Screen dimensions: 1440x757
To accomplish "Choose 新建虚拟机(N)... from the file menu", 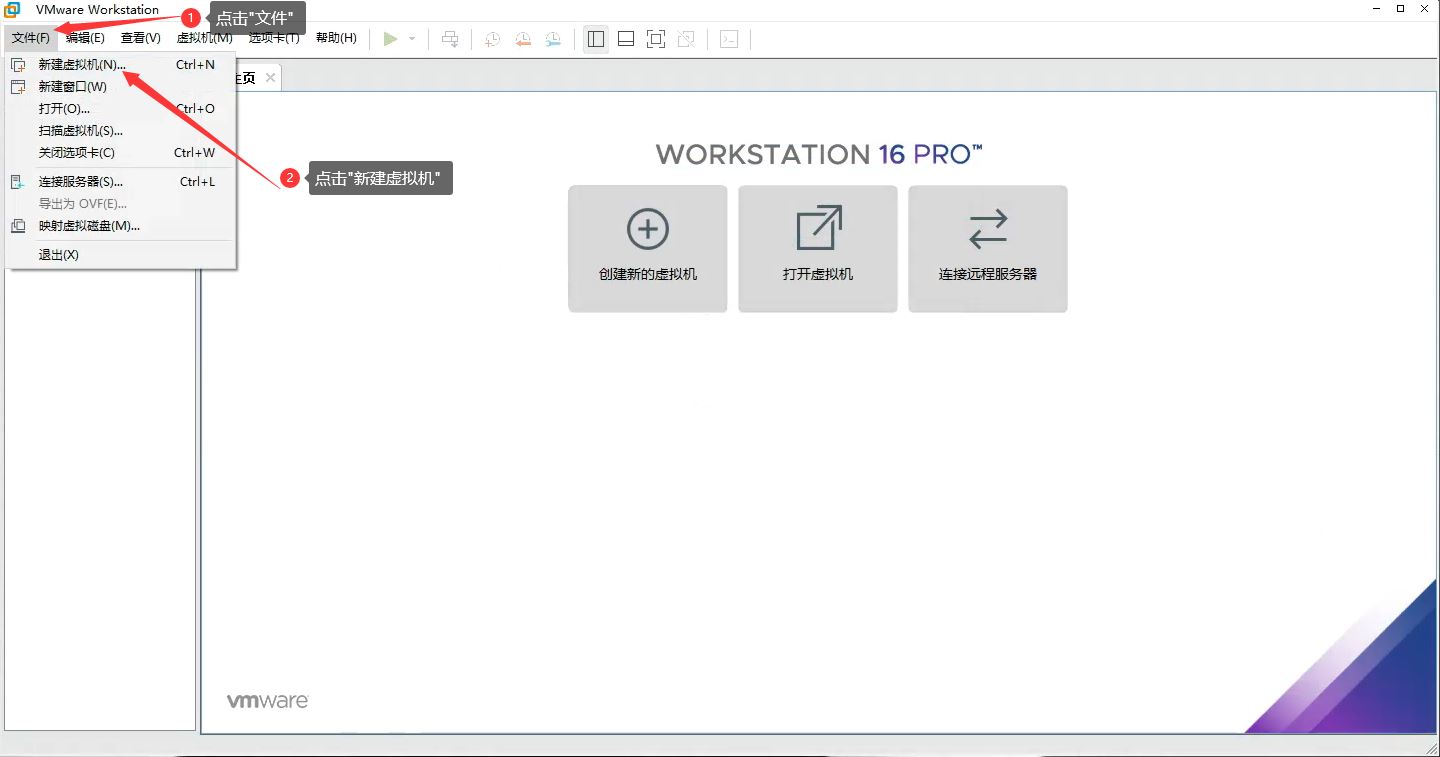I will pyautogui.click(x=121, y=65).
